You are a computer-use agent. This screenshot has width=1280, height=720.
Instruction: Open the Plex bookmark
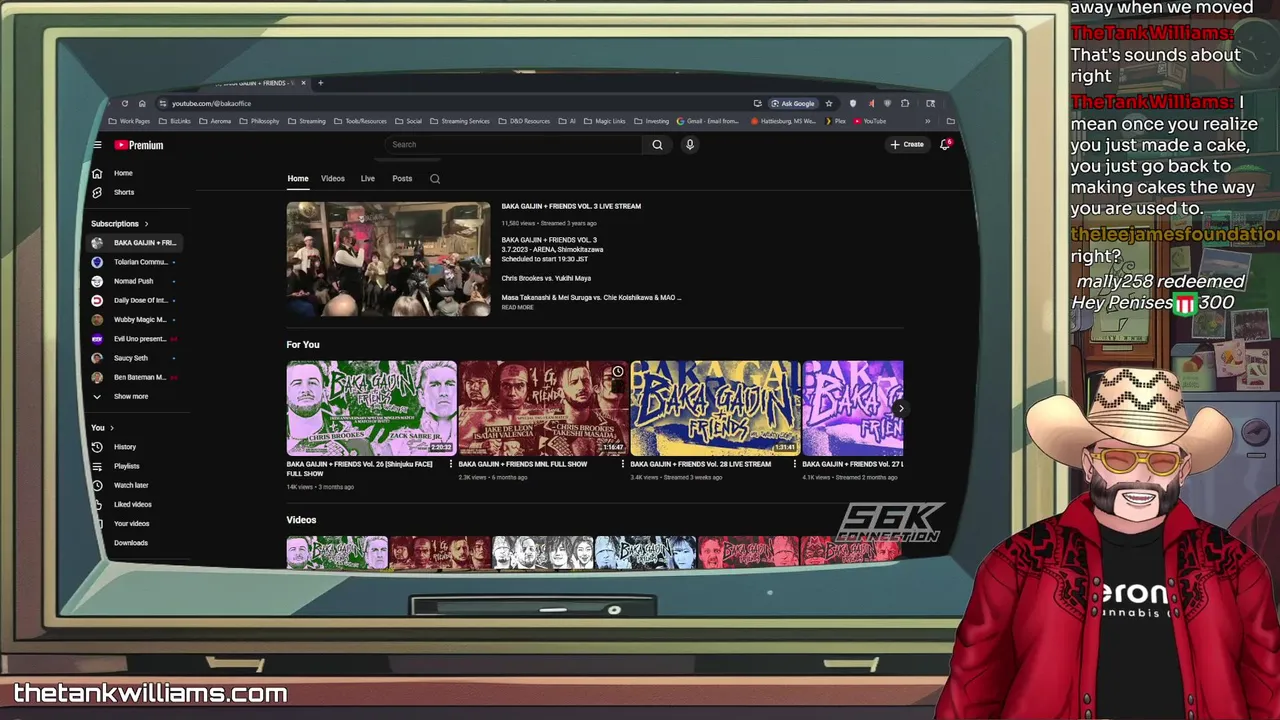tap(835, 121)
